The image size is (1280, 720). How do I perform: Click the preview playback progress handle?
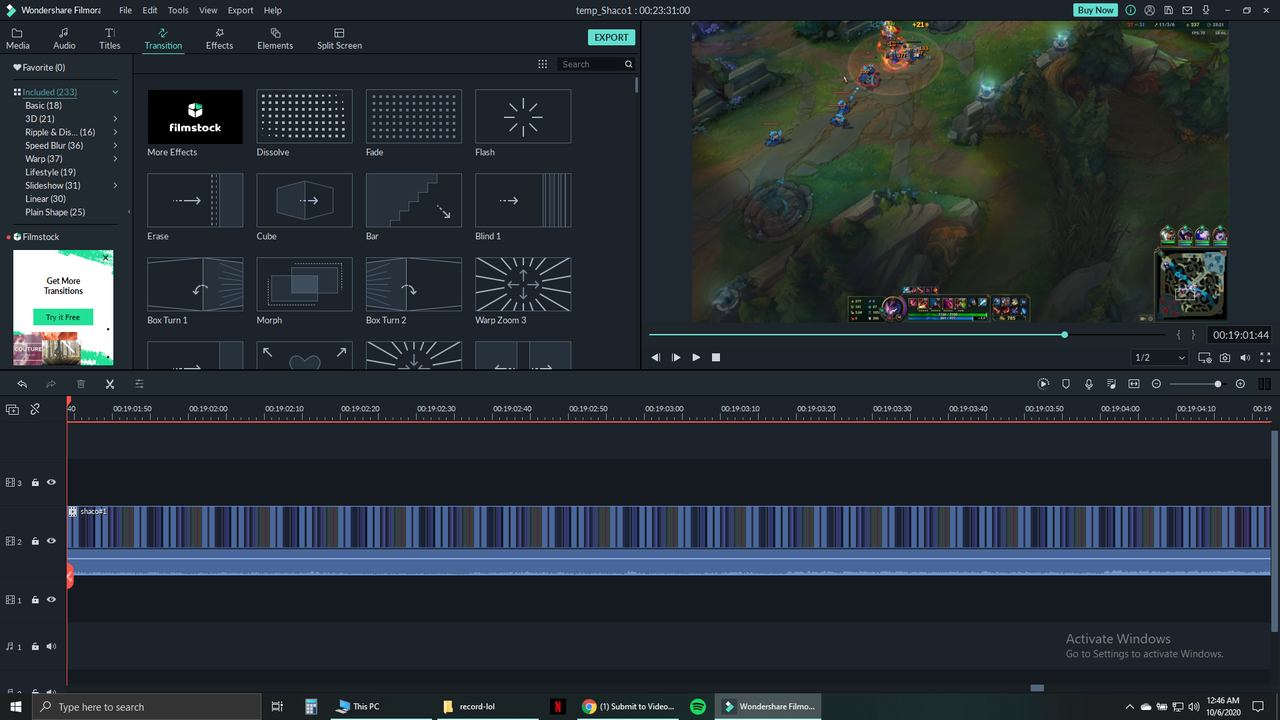pos(1064,334)
